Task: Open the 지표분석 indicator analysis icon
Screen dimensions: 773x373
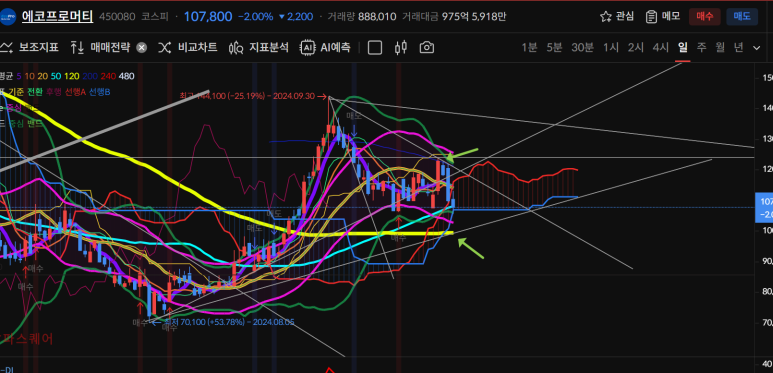Action: pyautogui.click(x=237, y=48)
